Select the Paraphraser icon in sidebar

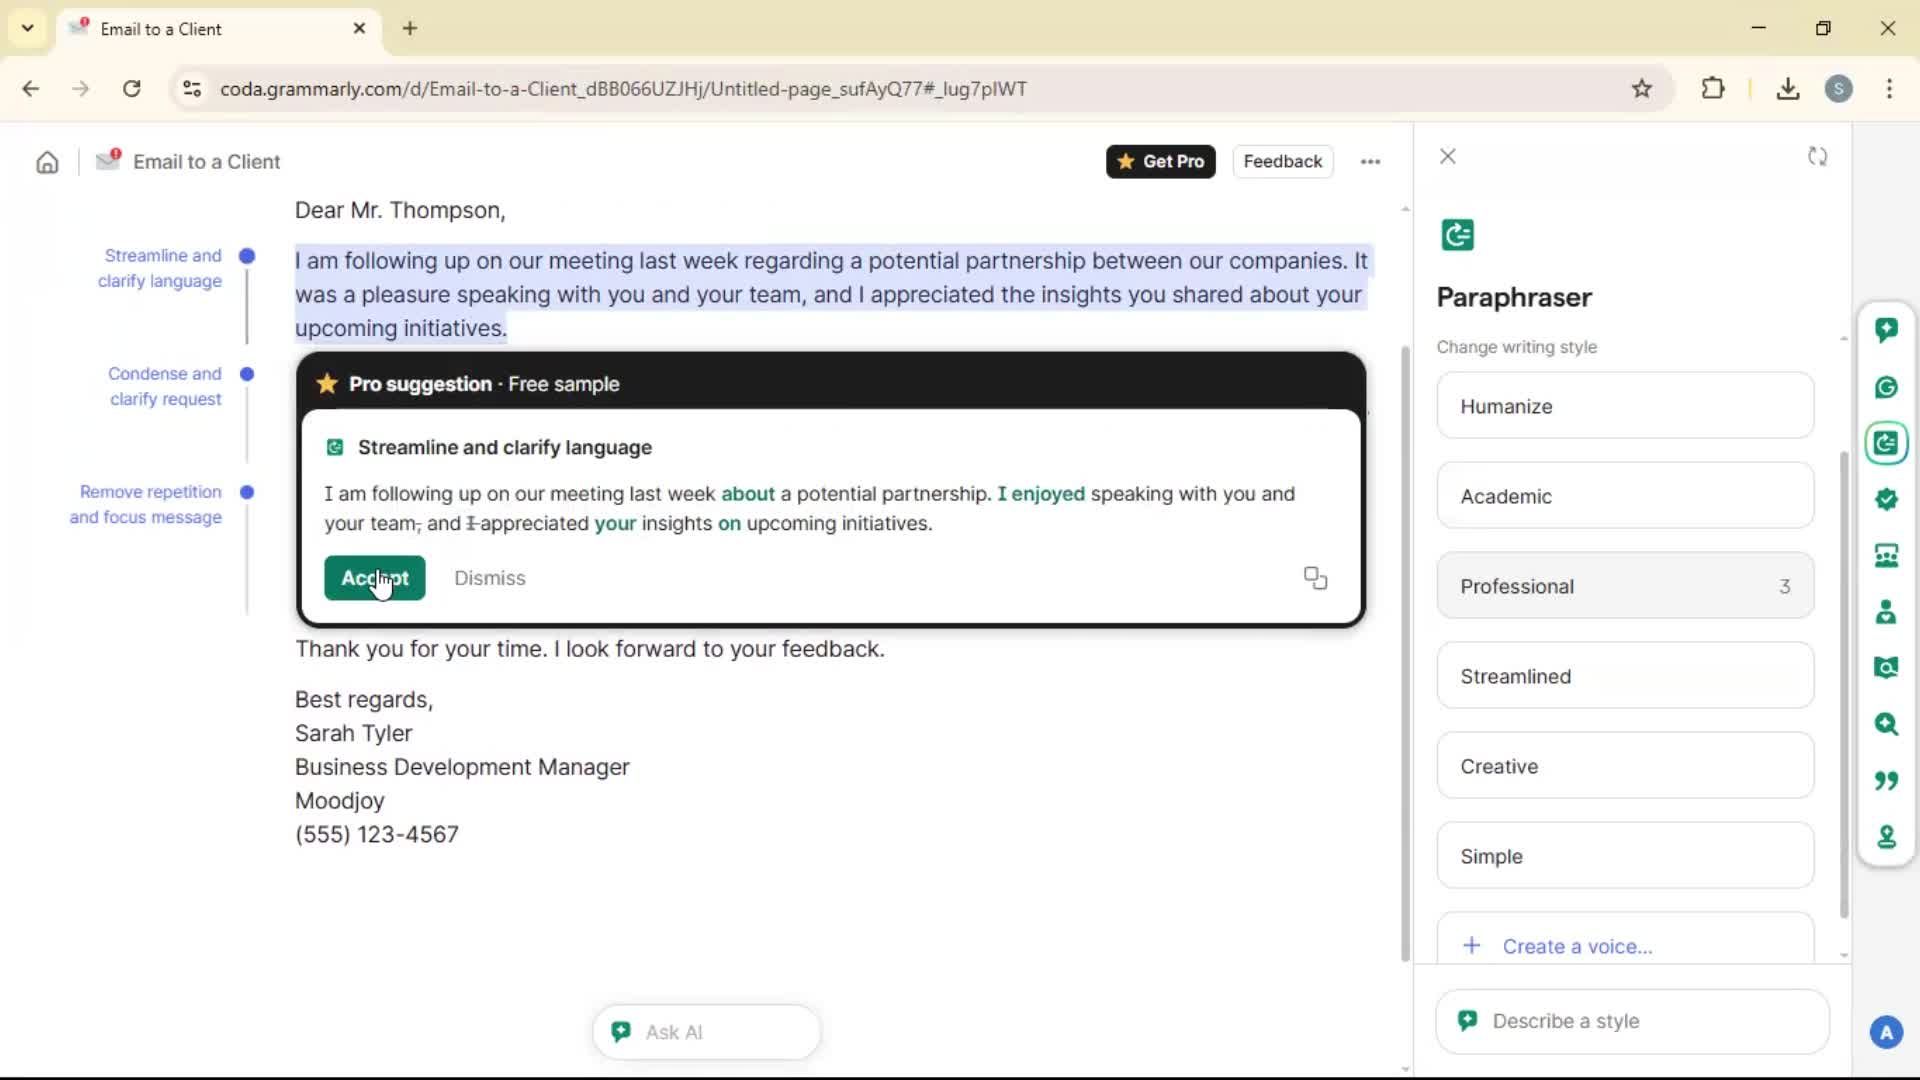click(1886, 443)
